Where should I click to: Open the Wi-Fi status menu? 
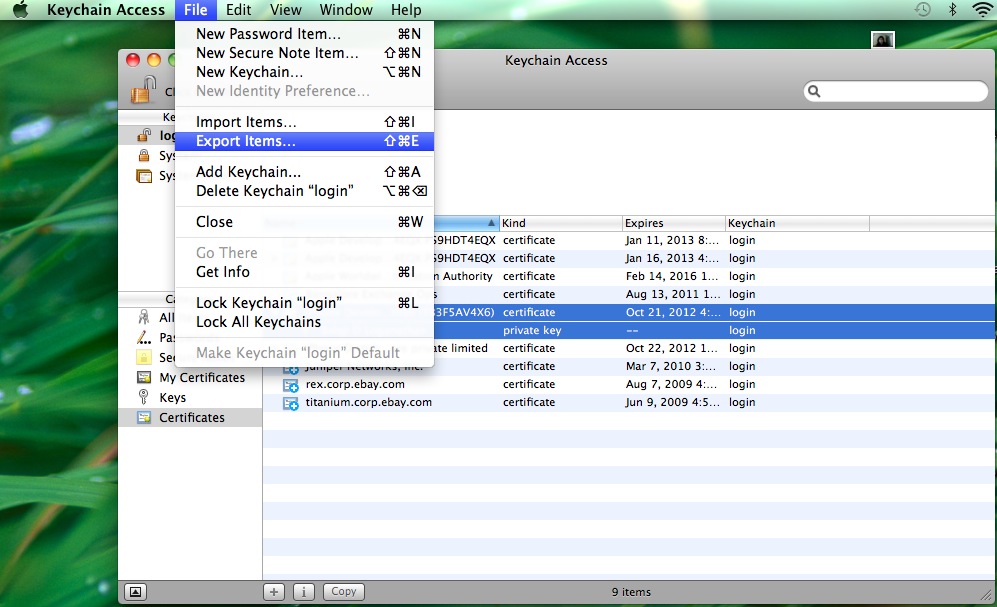click(x=982, y=10)
